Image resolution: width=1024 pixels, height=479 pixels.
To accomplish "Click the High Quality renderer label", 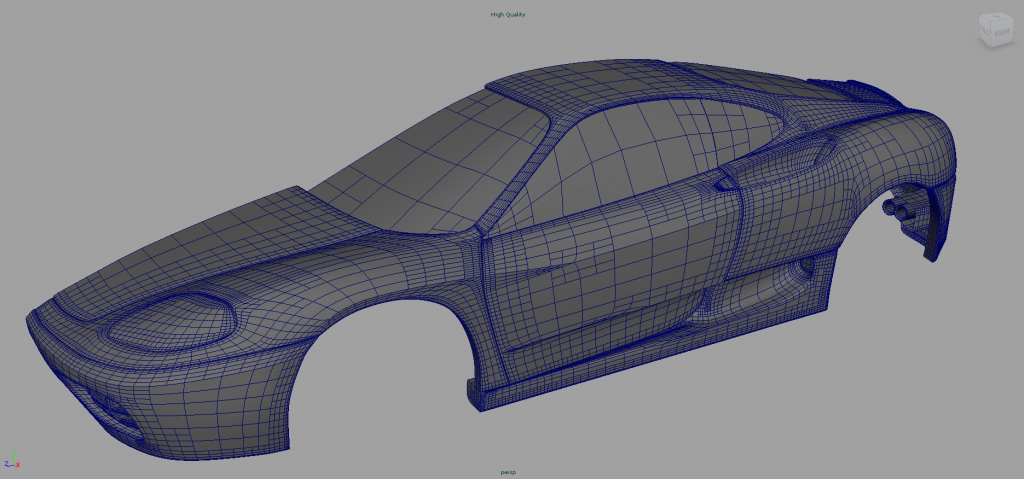I will 507,14.
